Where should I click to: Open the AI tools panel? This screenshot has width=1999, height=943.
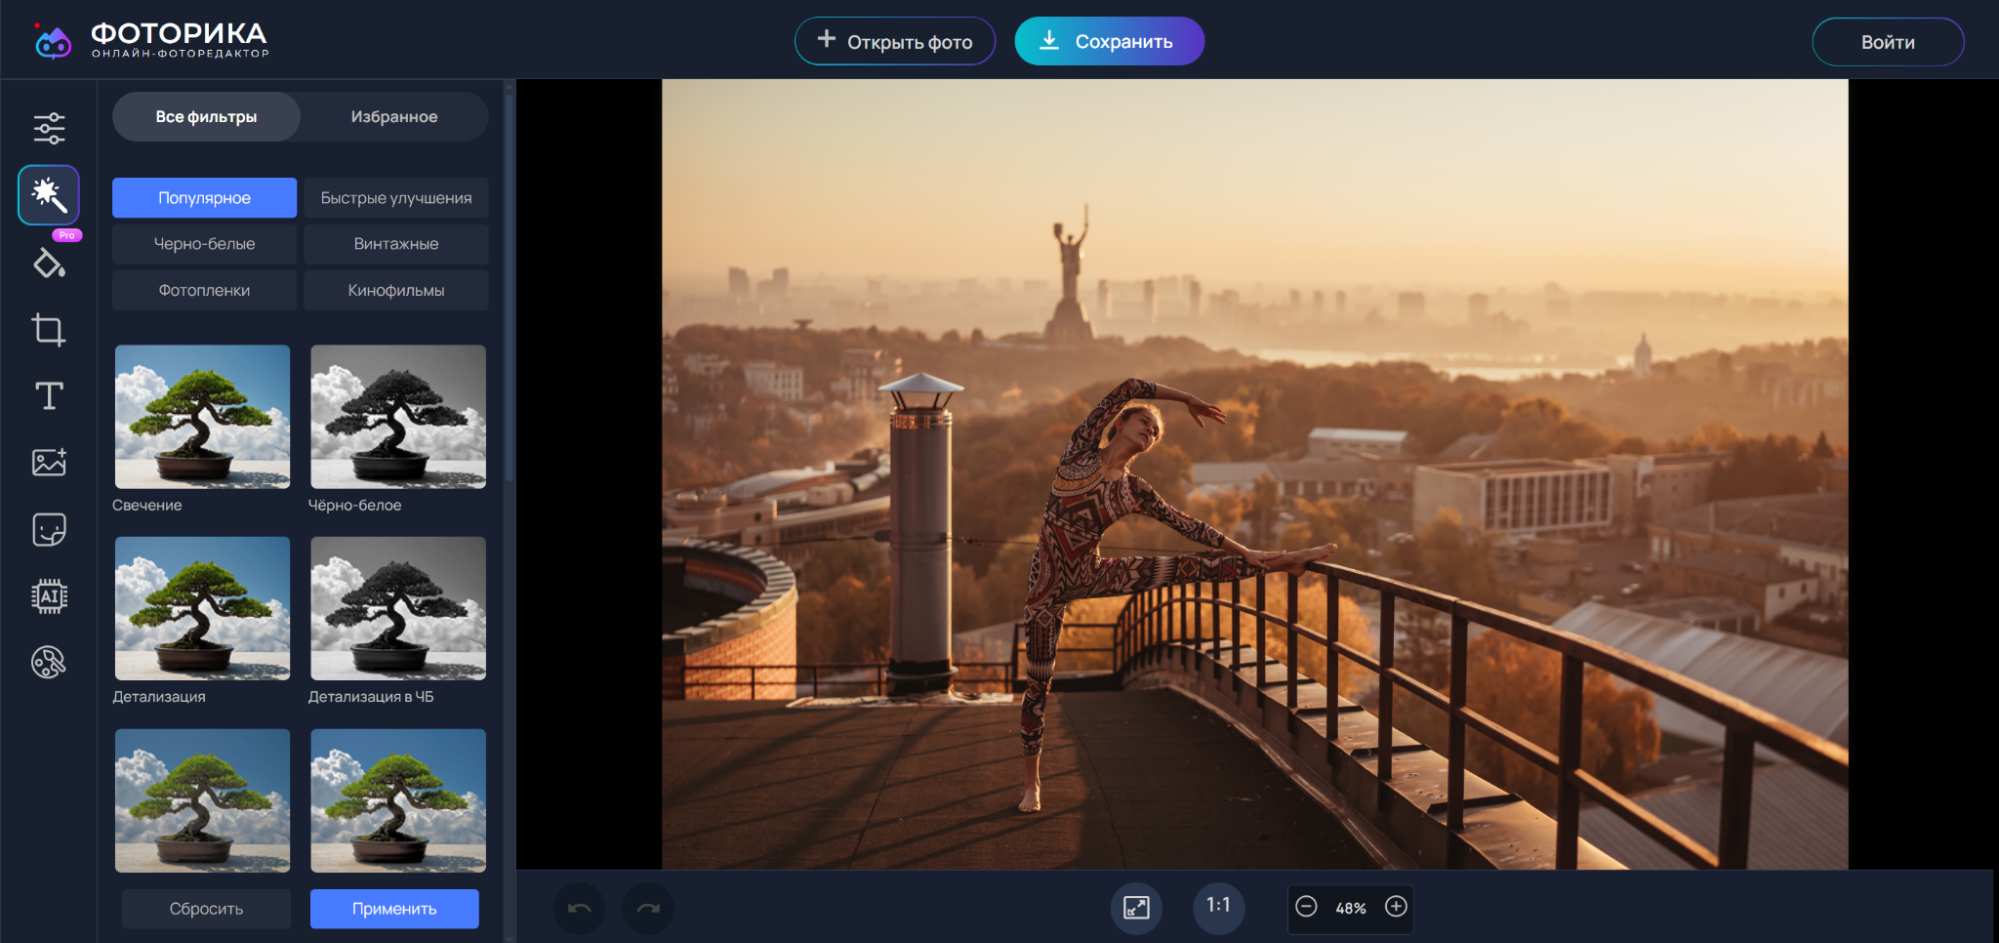click(x=49, y=596)
